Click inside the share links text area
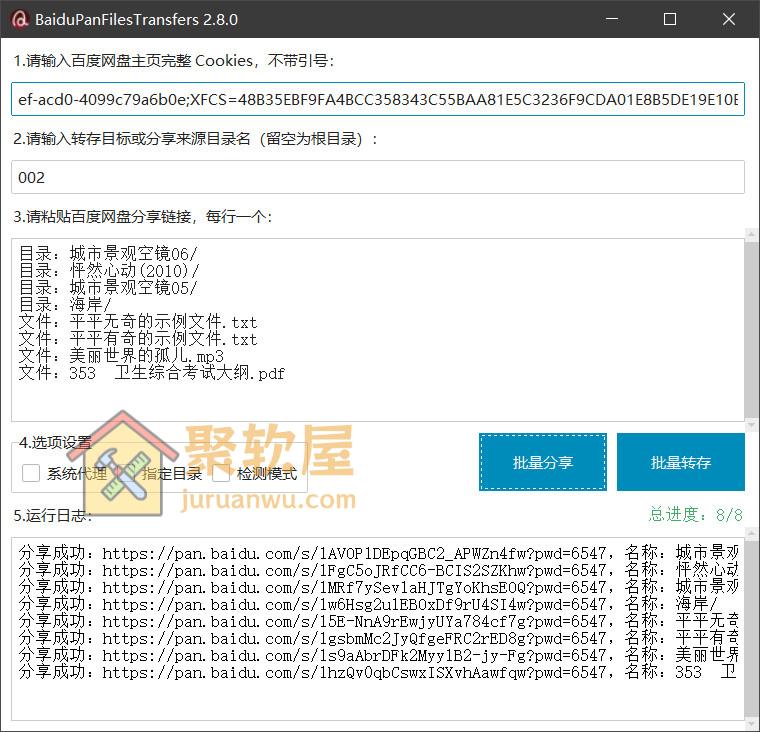The height and width of the screenshot is (732, 760). click(x=378, y=330)
